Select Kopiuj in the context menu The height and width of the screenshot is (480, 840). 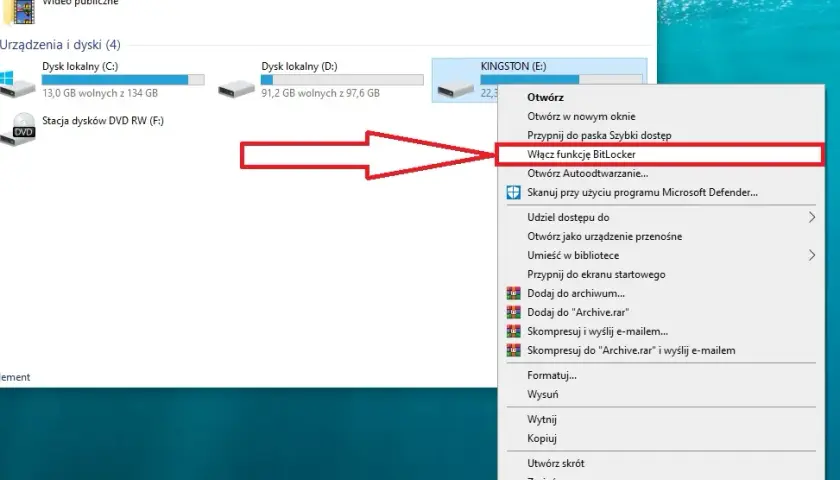pos(542,438)
